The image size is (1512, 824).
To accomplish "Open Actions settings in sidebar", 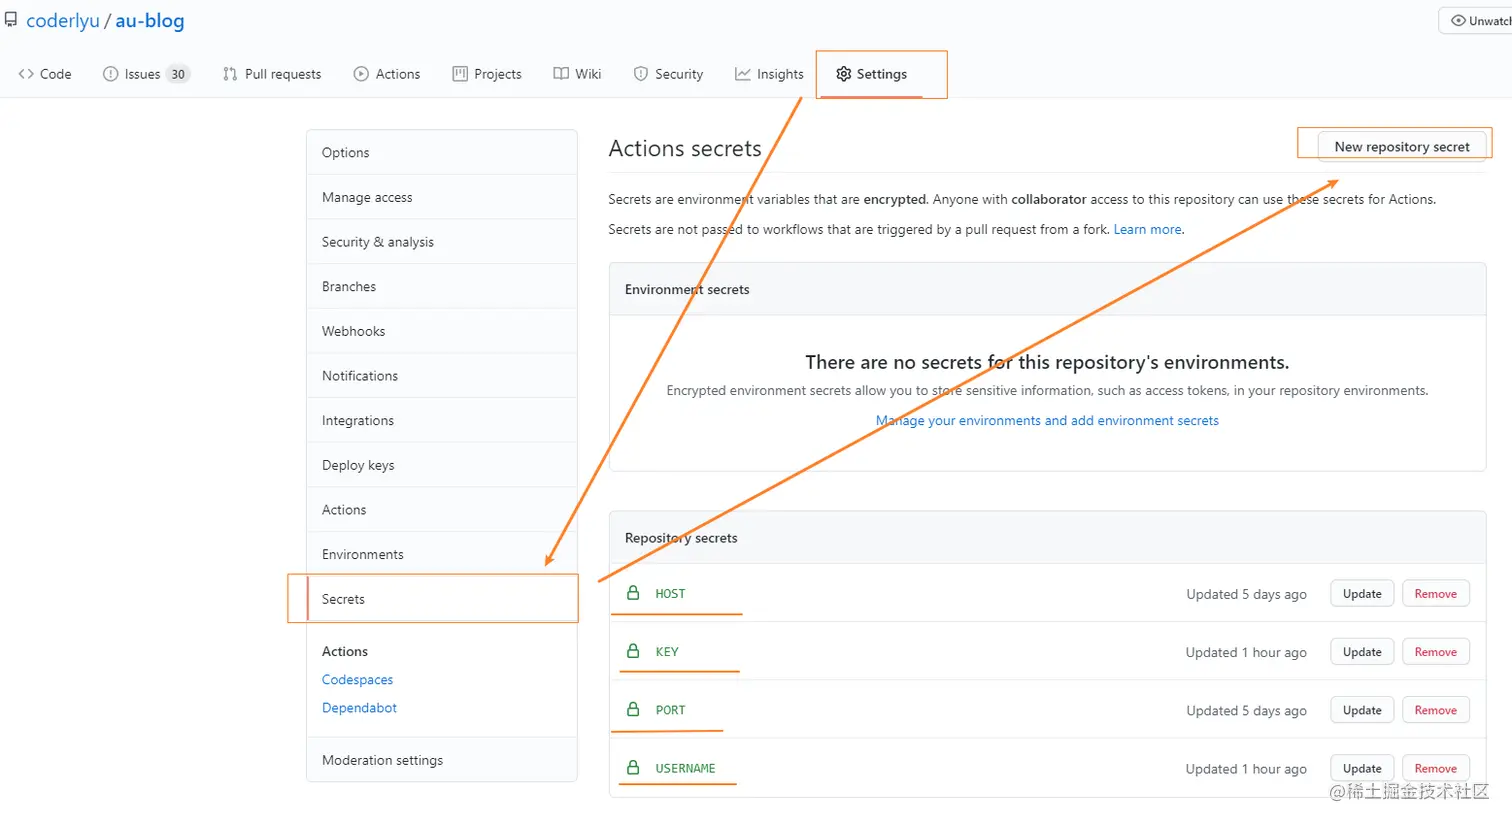I will tap(442, 510).
